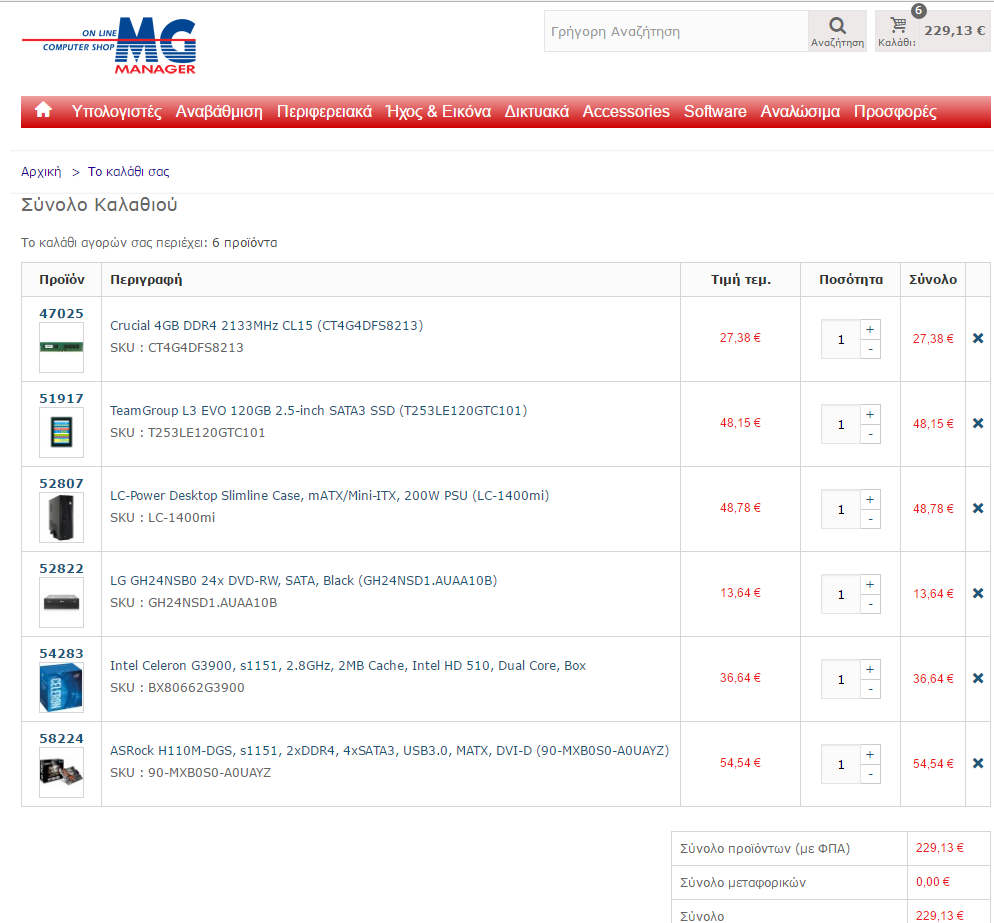994x923 pixels.
Task: Click the TeamGroup SSD thumbnail
Action: (x=61, y=432)
